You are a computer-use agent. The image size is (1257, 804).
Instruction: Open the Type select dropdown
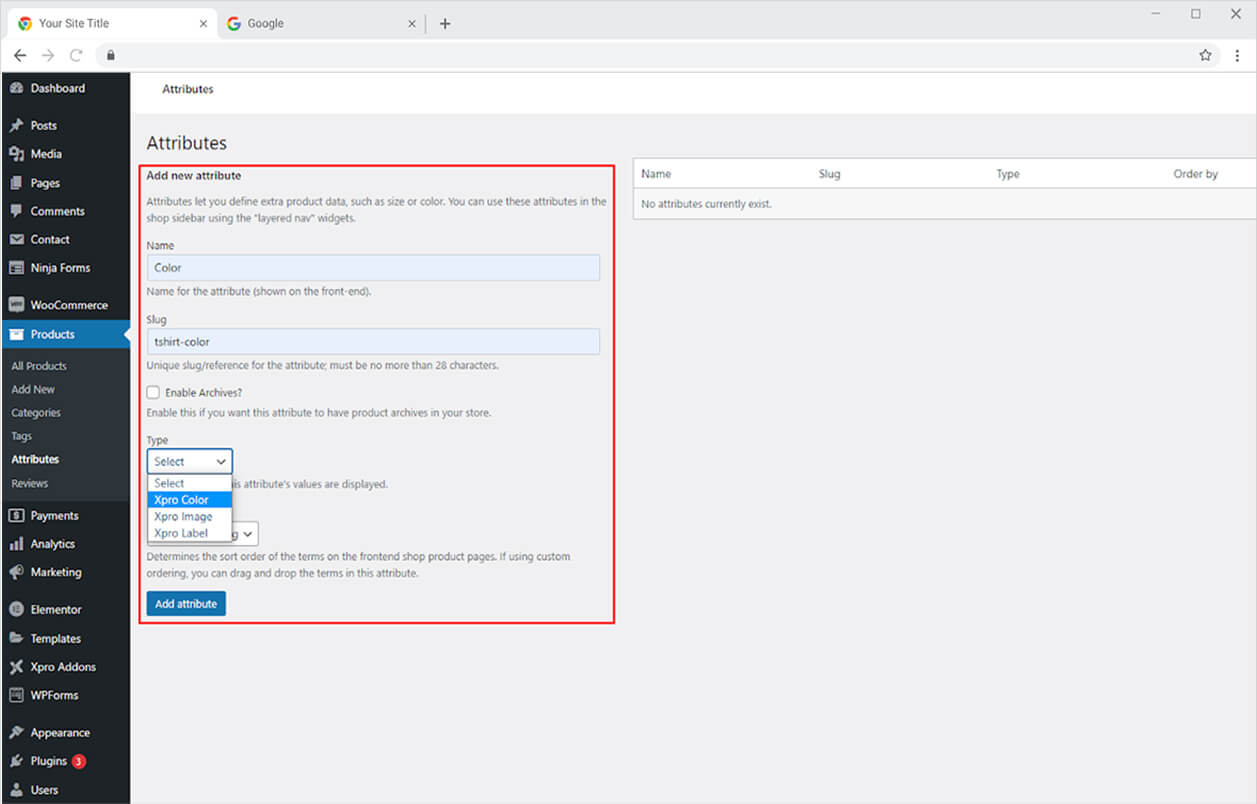pyautogui.click(x=189, y=461)
